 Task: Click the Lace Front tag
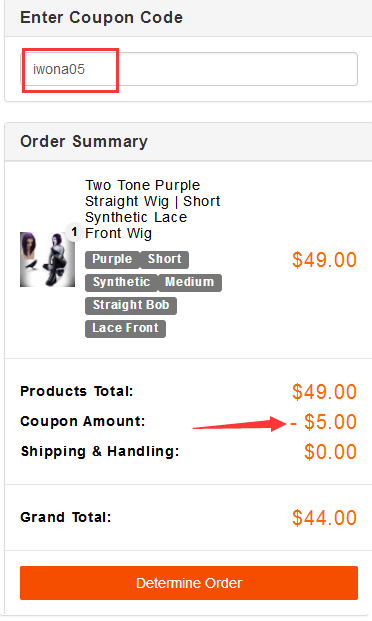[125, 328]
